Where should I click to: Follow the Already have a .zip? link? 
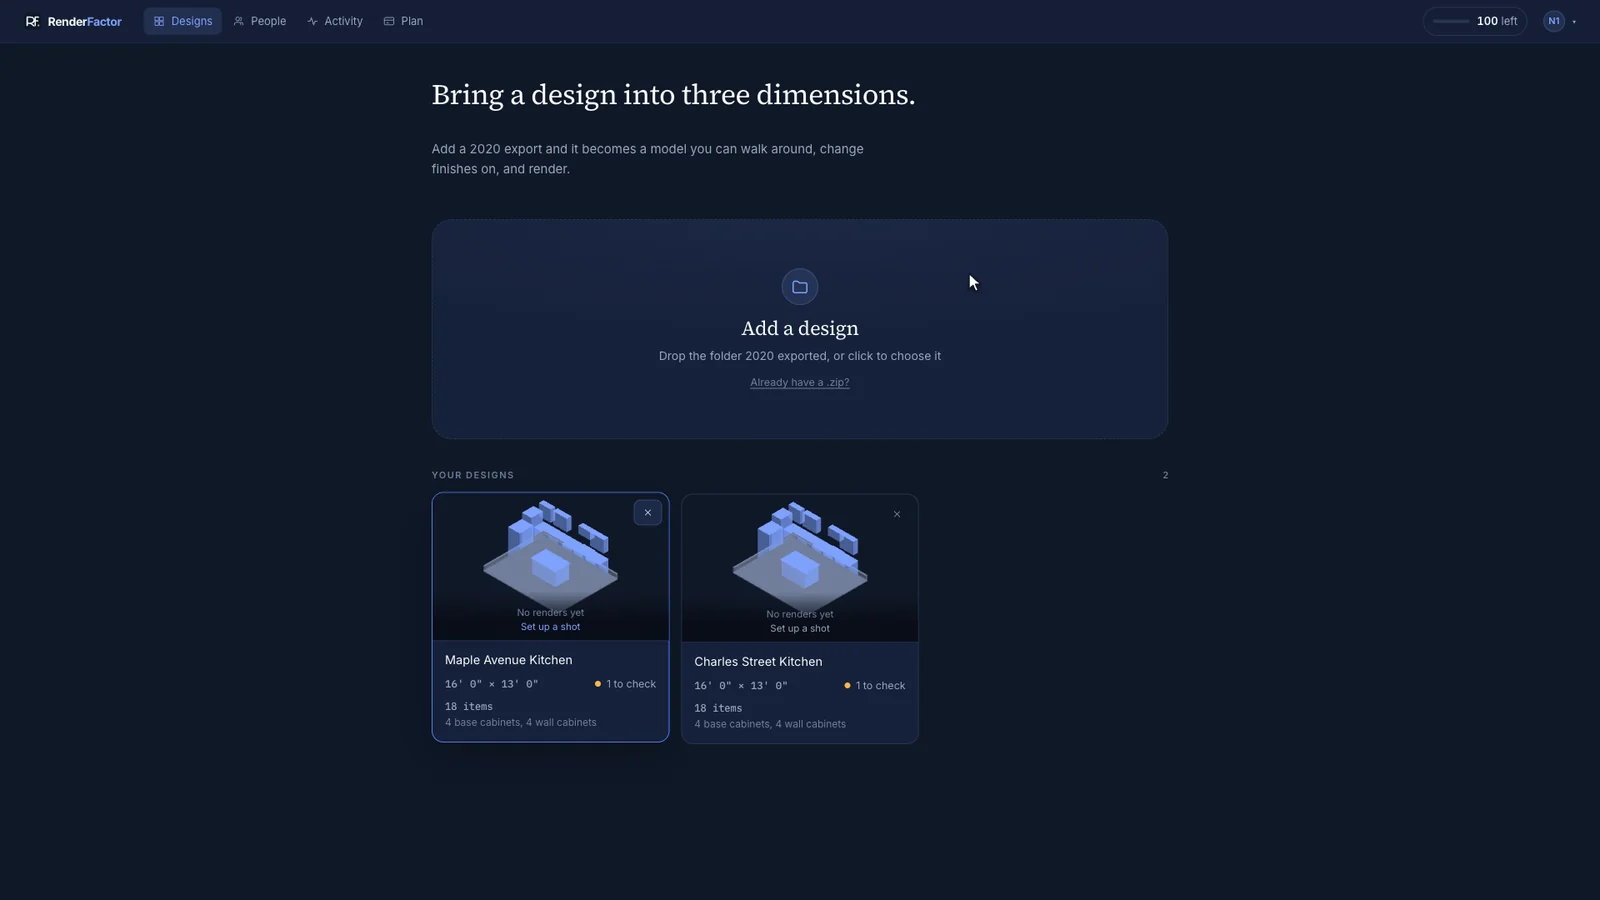click(x=800, y=382)
